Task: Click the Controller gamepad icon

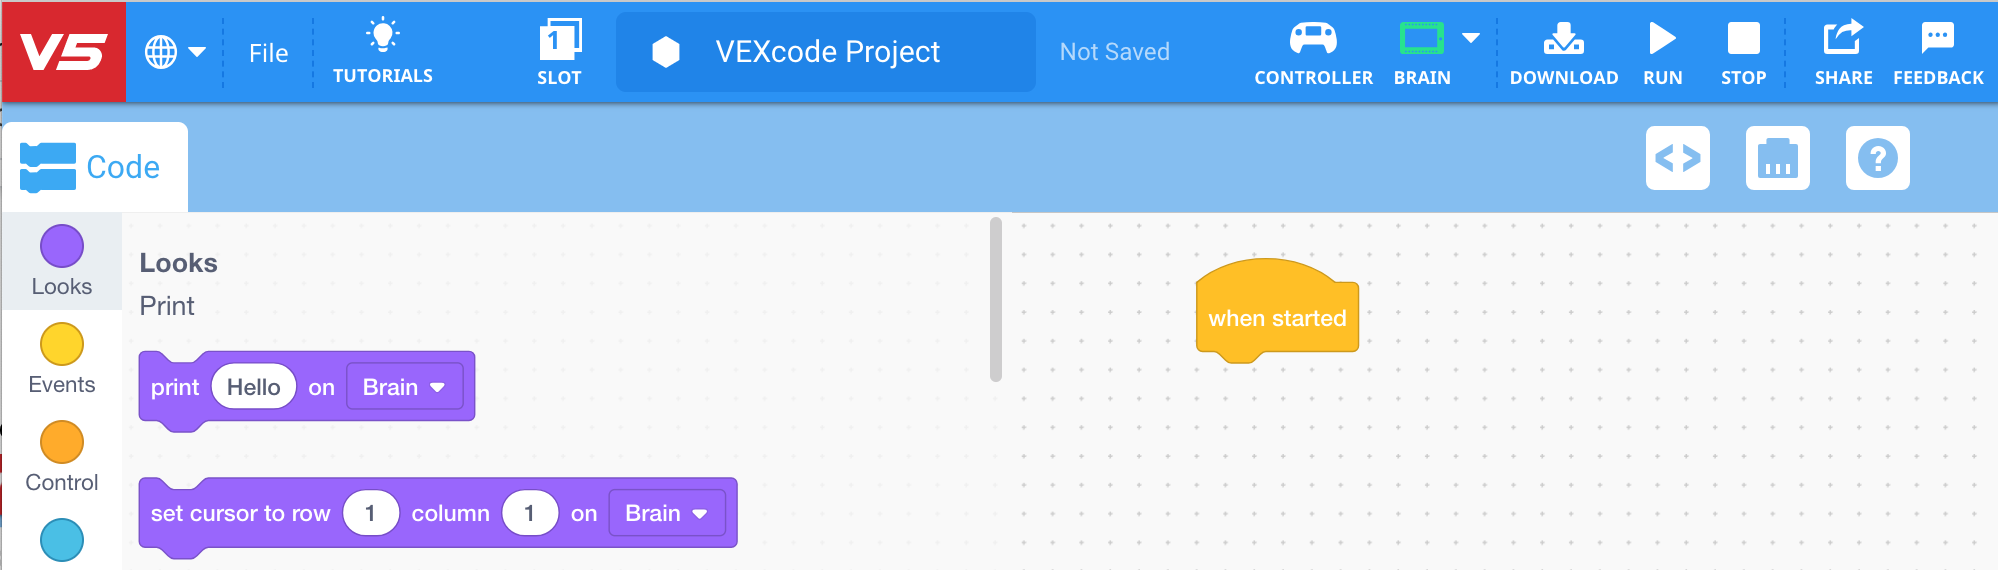Action: click(1313, 40)
